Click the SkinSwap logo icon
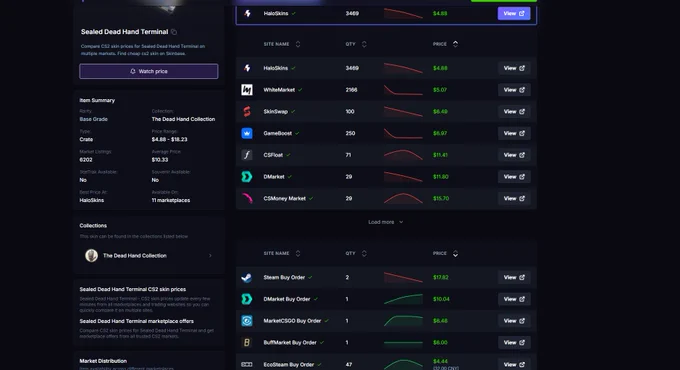This screenshot has width=680, height=370. [x=247, y=111]
